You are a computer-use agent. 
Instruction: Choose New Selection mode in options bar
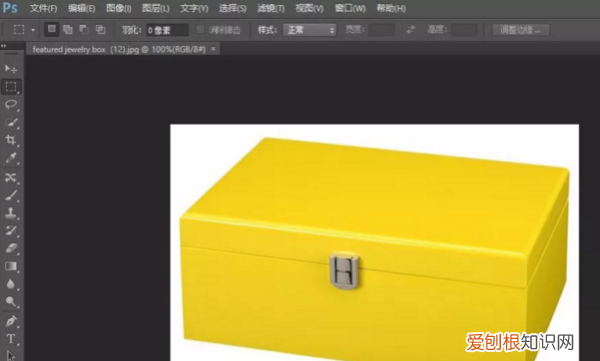point(52,29)
